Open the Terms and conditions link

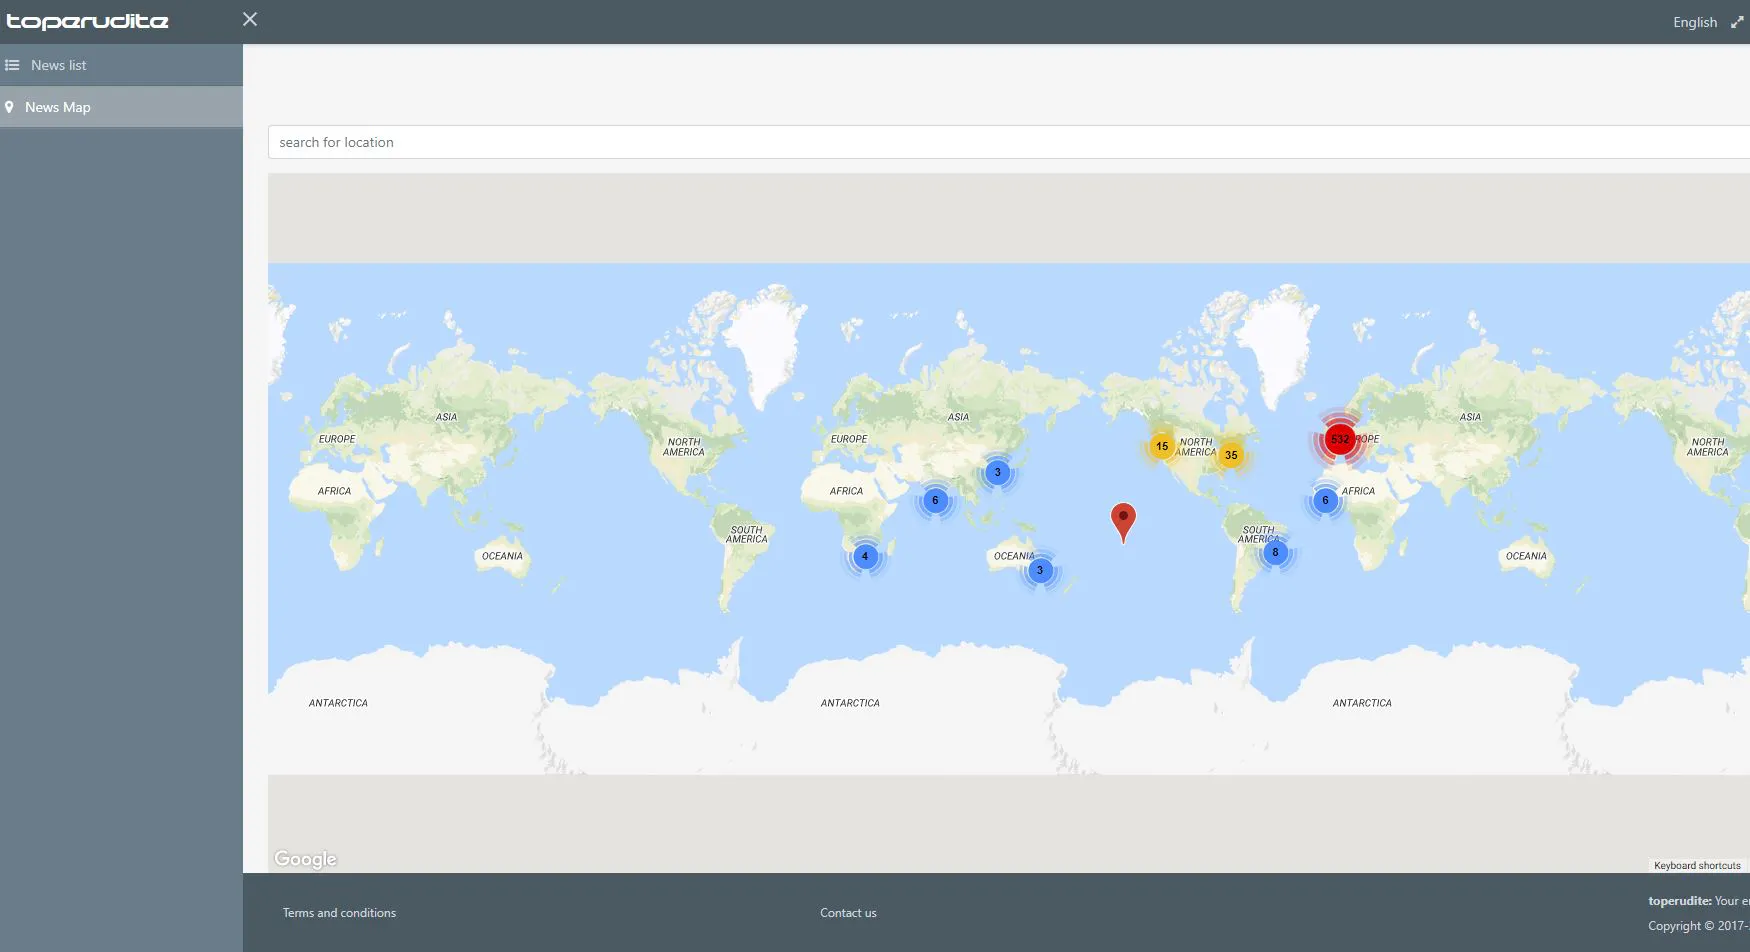339,913
